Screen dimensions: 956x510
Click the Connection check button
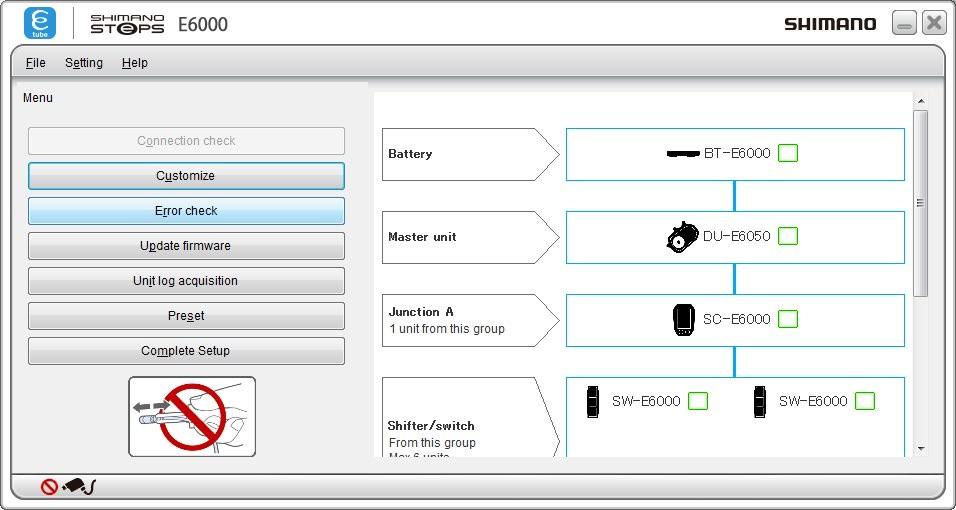(x=186, y=141)
